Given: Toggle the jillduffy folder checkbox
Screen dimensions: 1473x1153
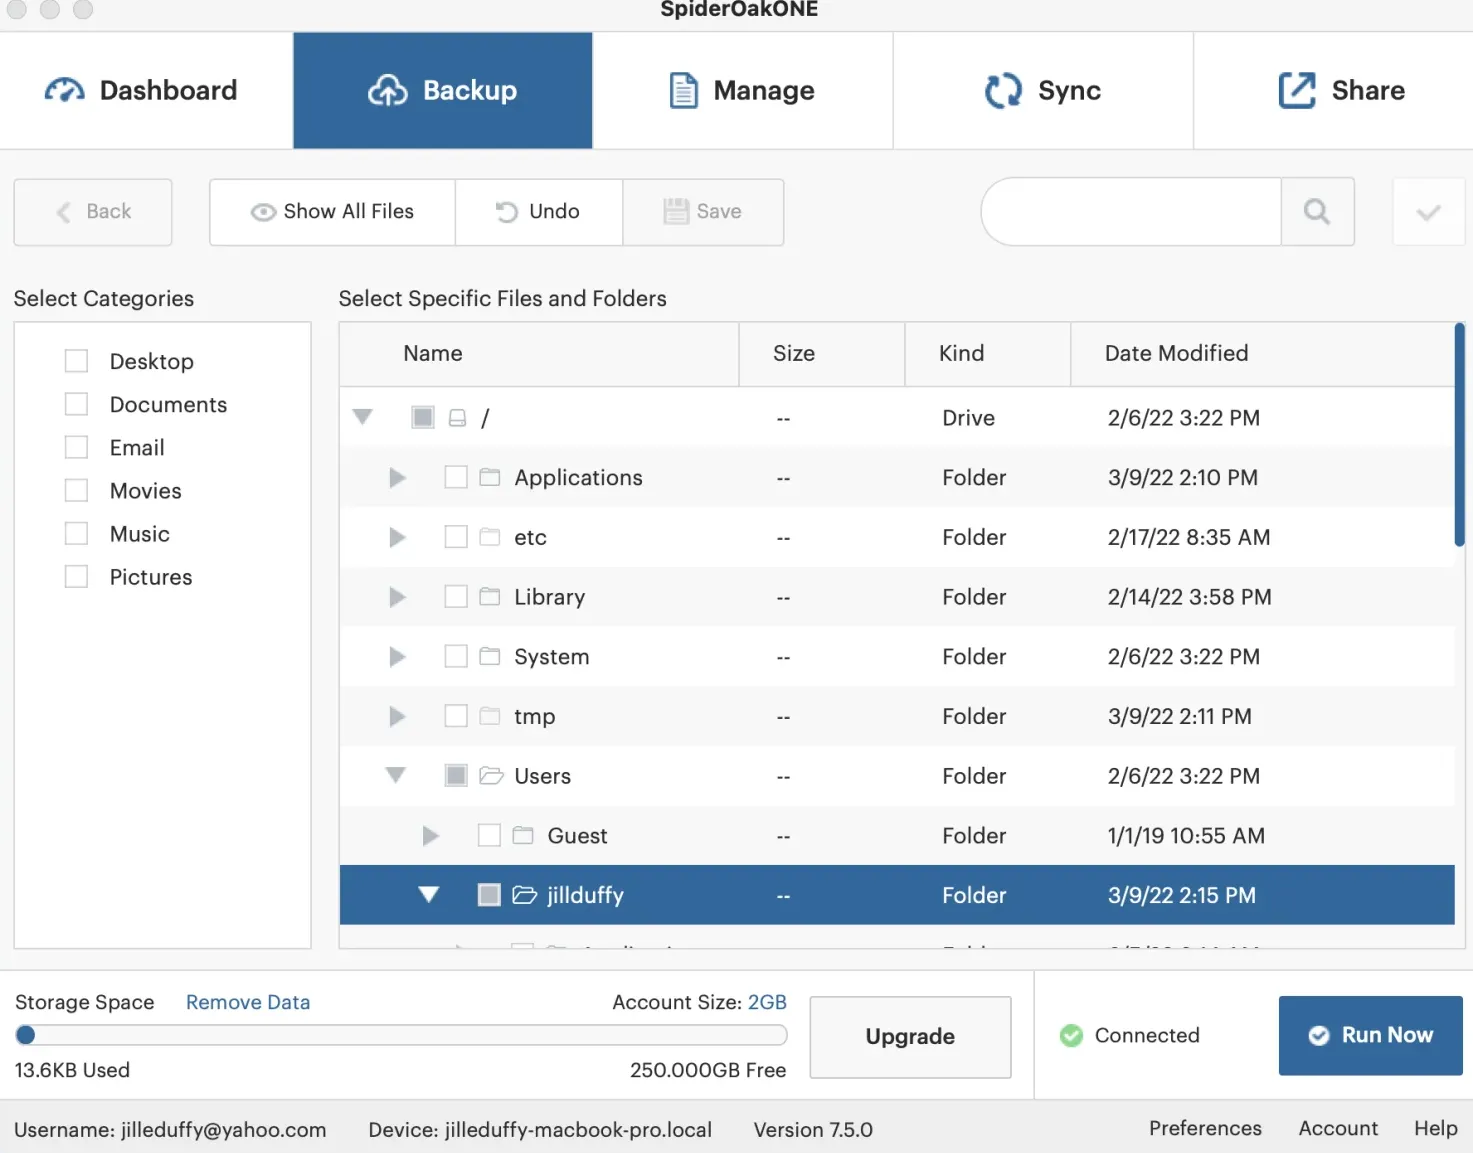Looking at the screenshot, I should point(489,895).
